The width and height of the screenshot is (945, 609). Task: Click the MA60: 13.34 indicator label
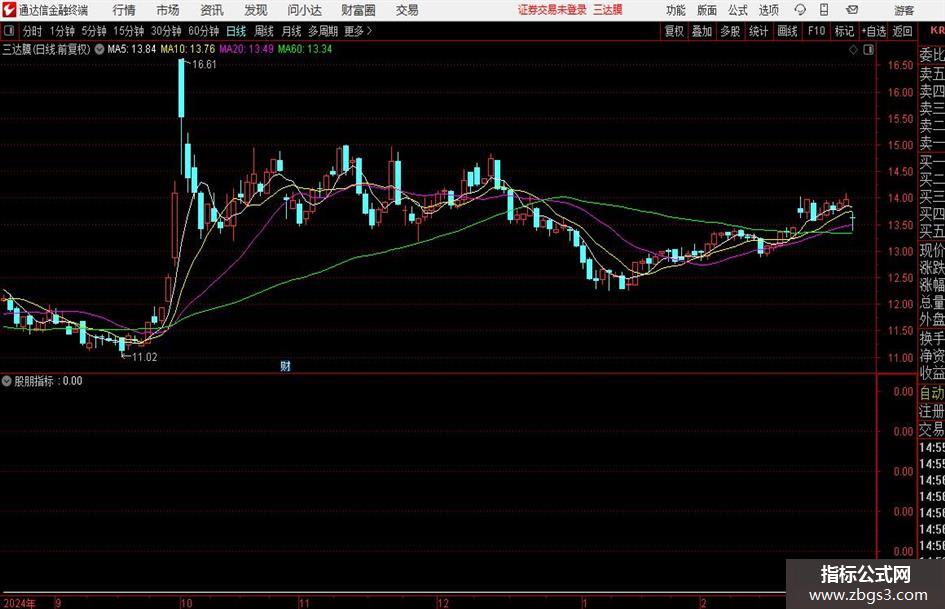305,49
